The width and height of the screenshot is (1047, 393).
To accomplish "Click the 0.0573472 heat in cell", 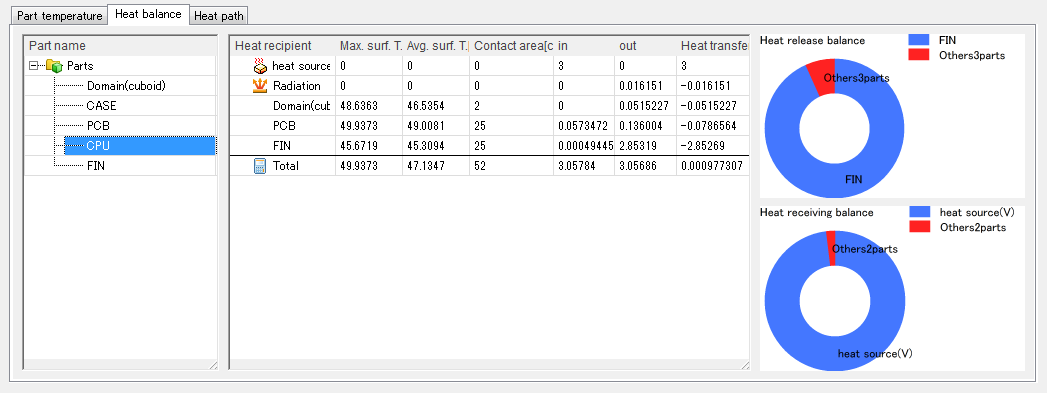I will (x=584, y=126).
